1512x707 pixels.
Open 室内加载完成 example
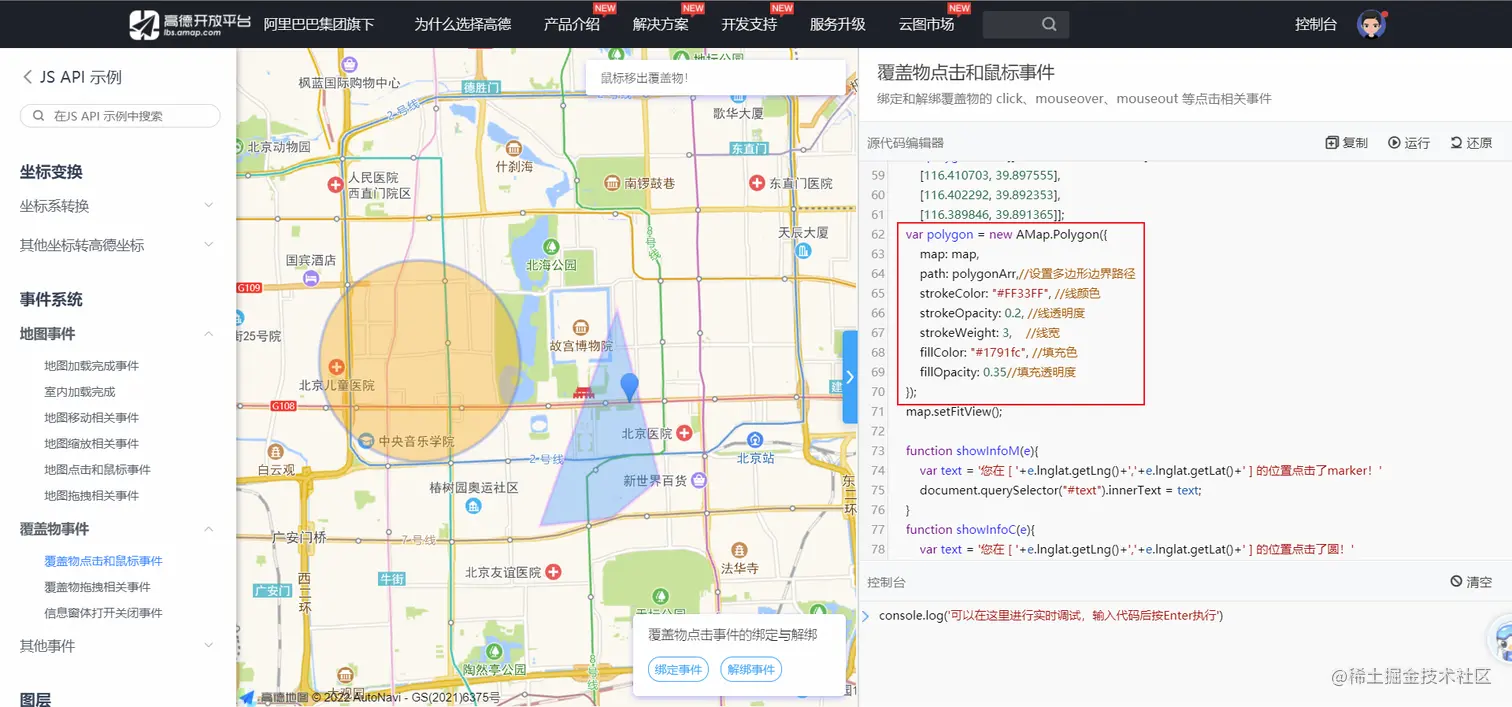[80, 392]
